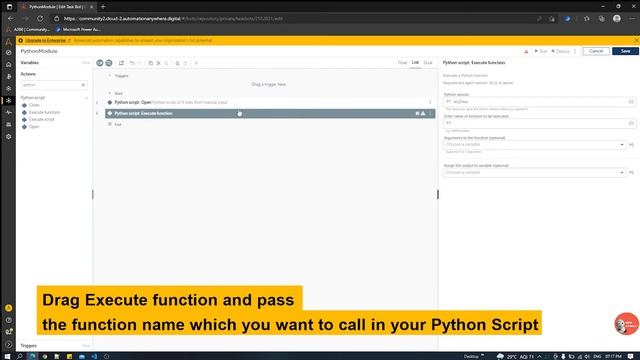Click second round toolbar icon
The image size is (640, 360).
pos(109,63)
